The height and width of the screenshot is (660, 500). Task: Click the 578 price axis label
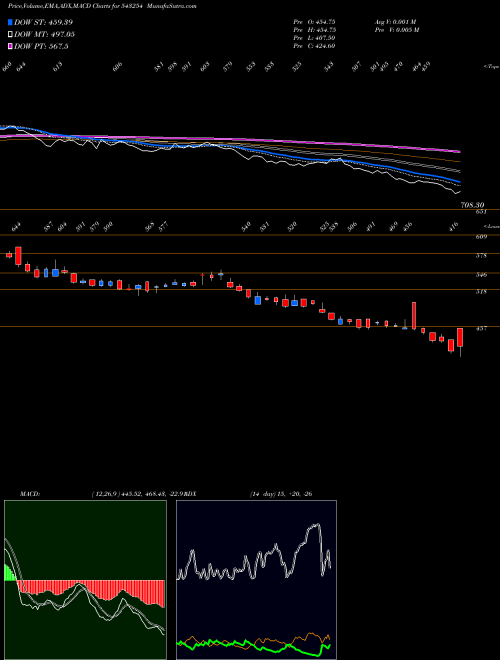tap(481, 255)
